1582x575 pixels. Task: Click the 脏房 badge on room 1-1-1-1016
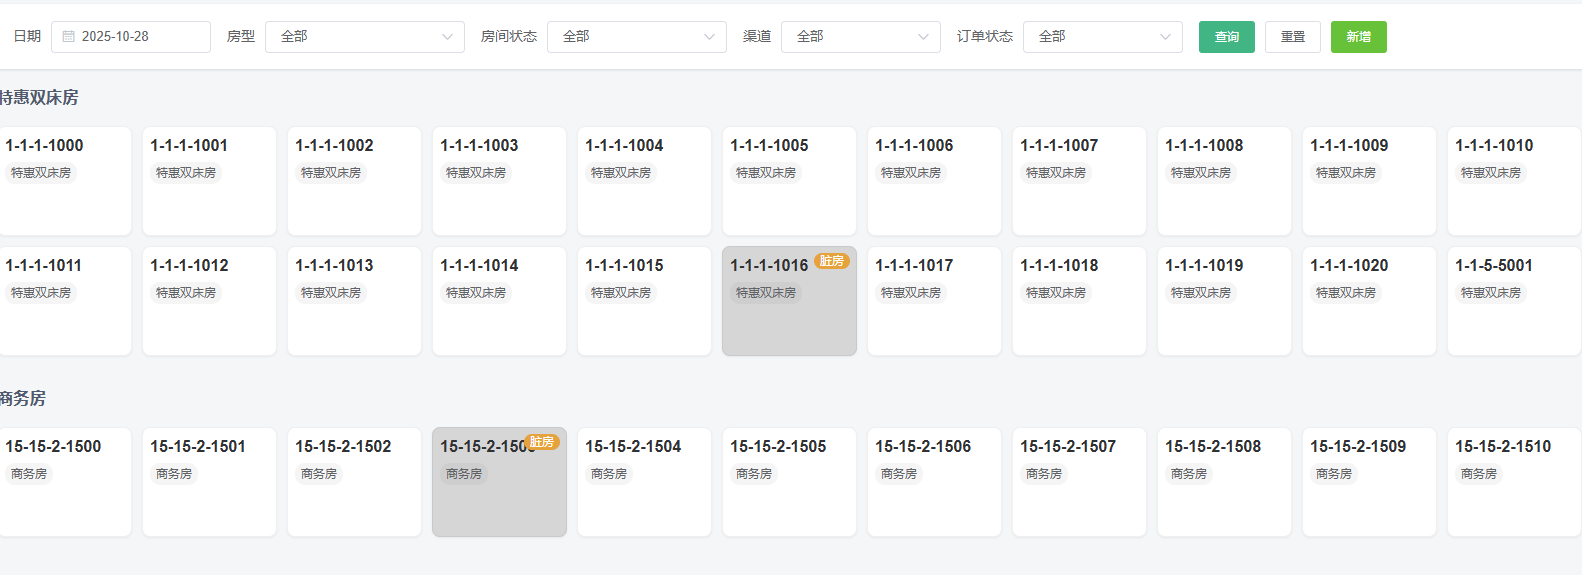[x=831, y=261]
